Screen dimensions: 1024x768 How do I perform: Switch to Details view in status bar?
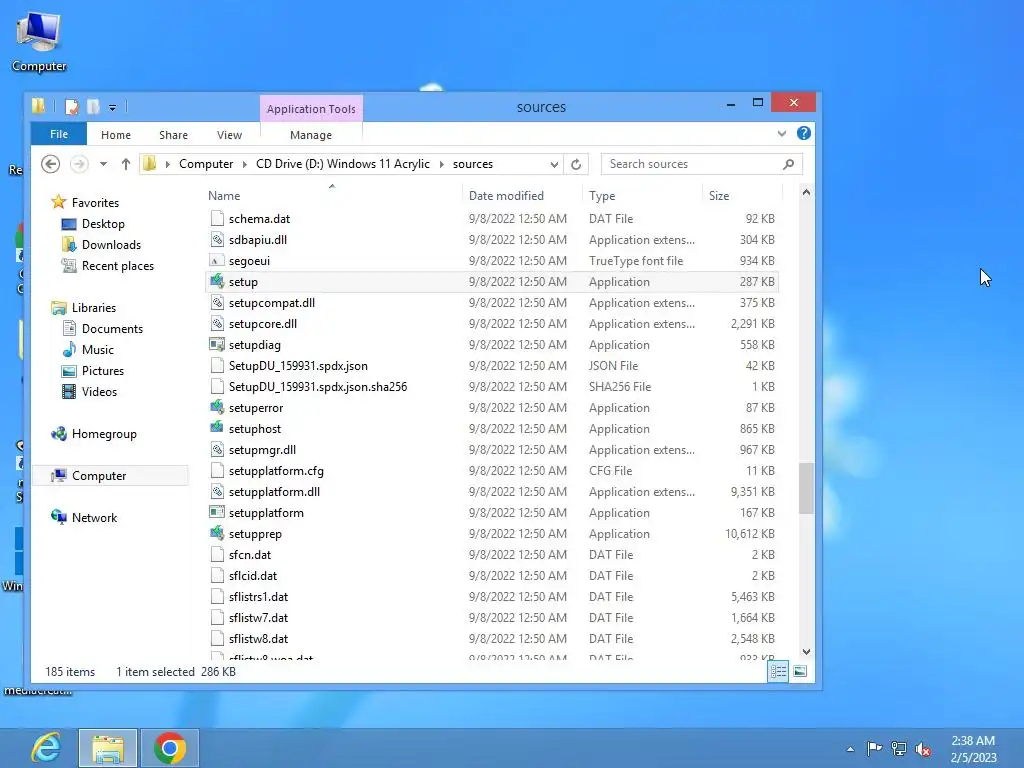pos(778,671)
